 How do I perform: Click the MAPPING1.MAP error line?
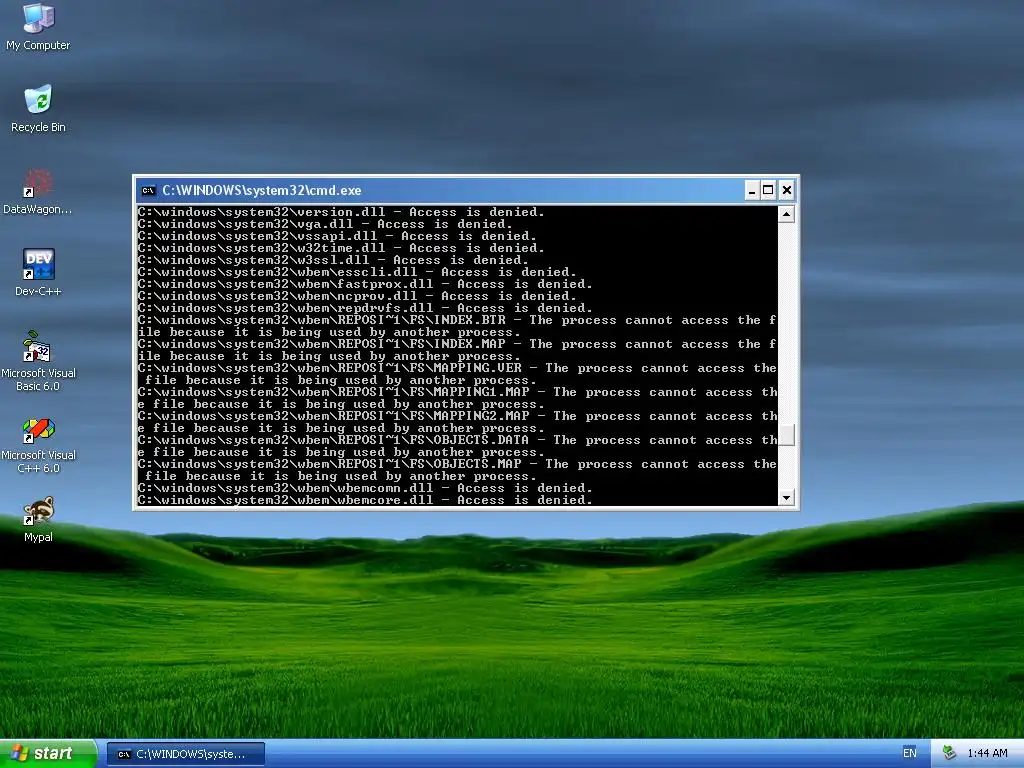457,398
